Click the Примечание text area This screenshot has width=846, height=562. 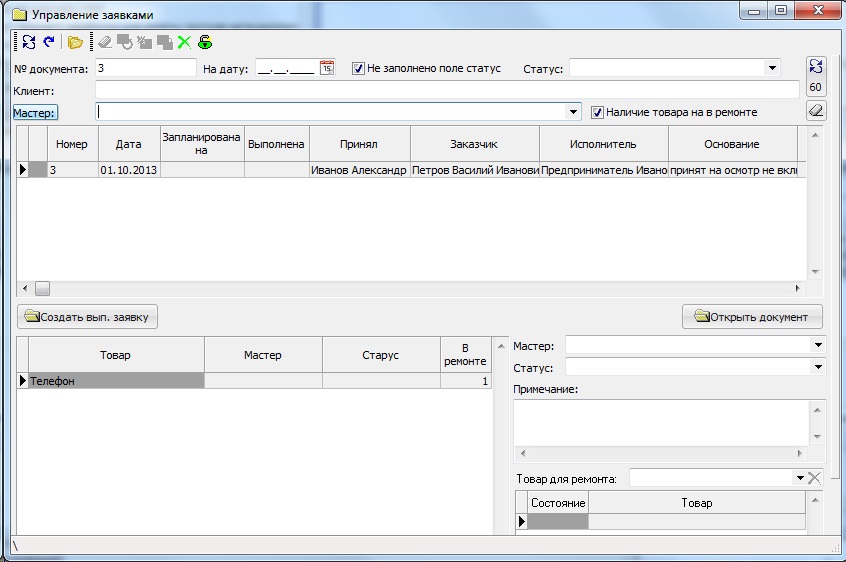click(x=661, y=423)
